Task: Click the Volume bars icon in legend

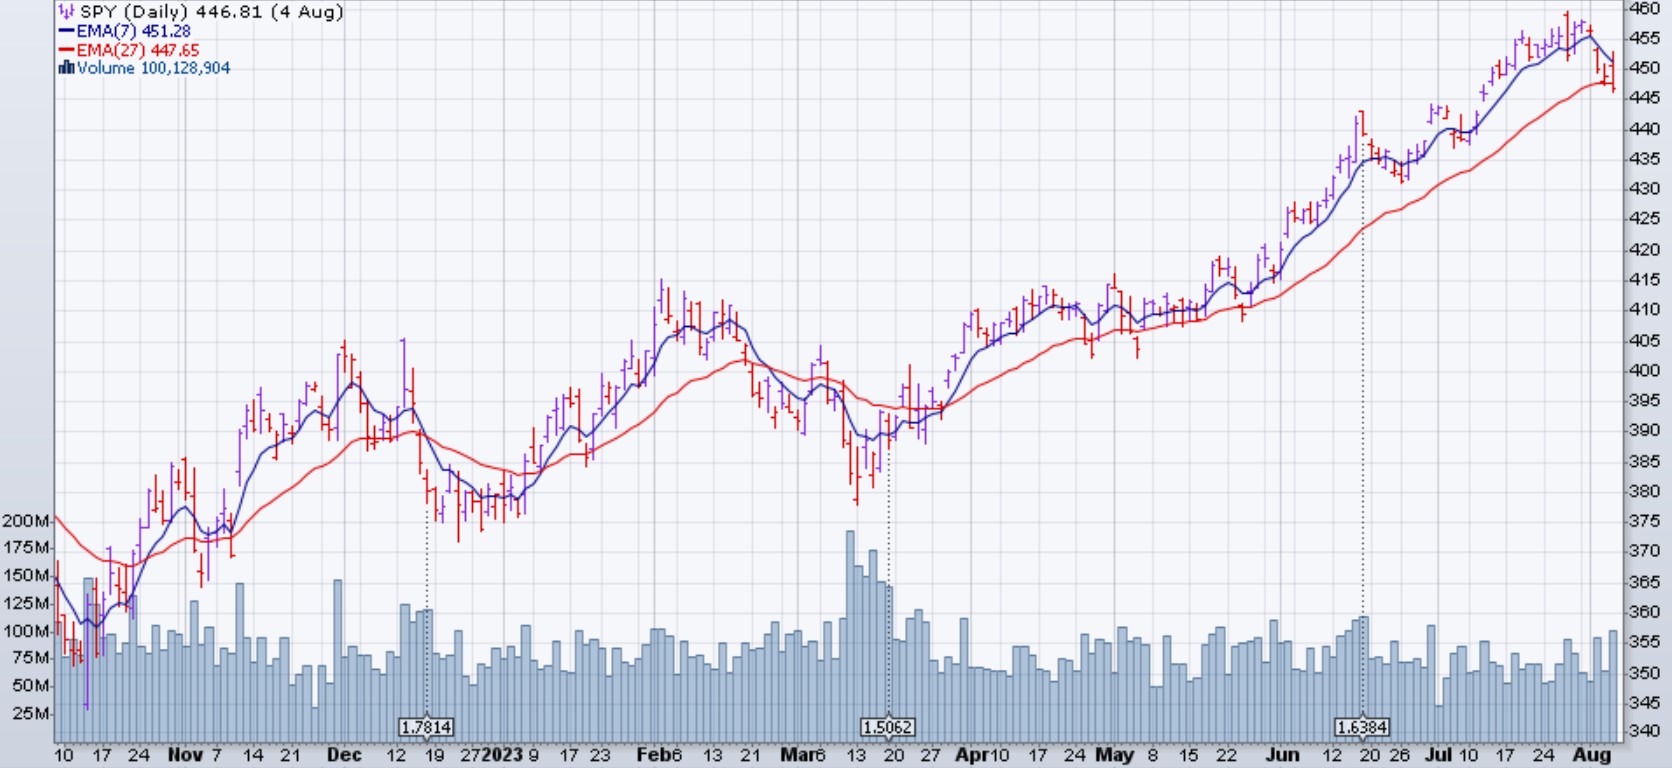Action: point(66,68)
